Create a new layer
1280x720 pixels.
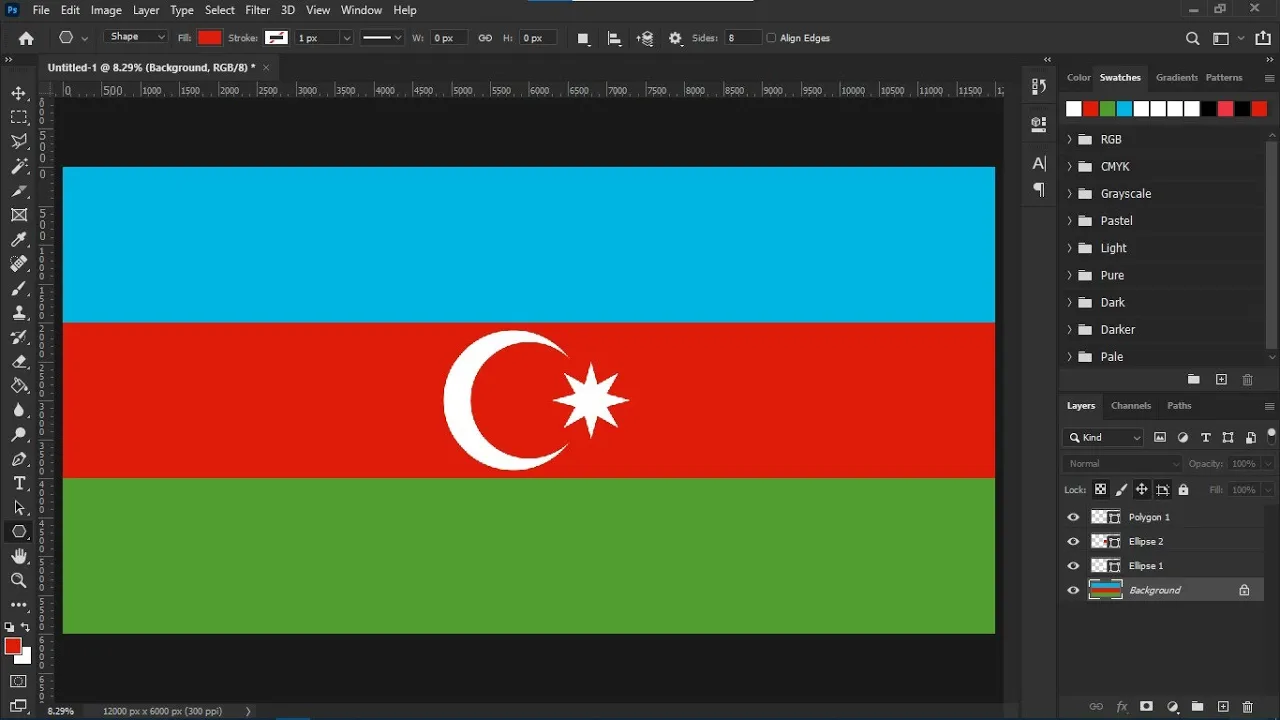pyautogui.click(x=1222, y=707)
